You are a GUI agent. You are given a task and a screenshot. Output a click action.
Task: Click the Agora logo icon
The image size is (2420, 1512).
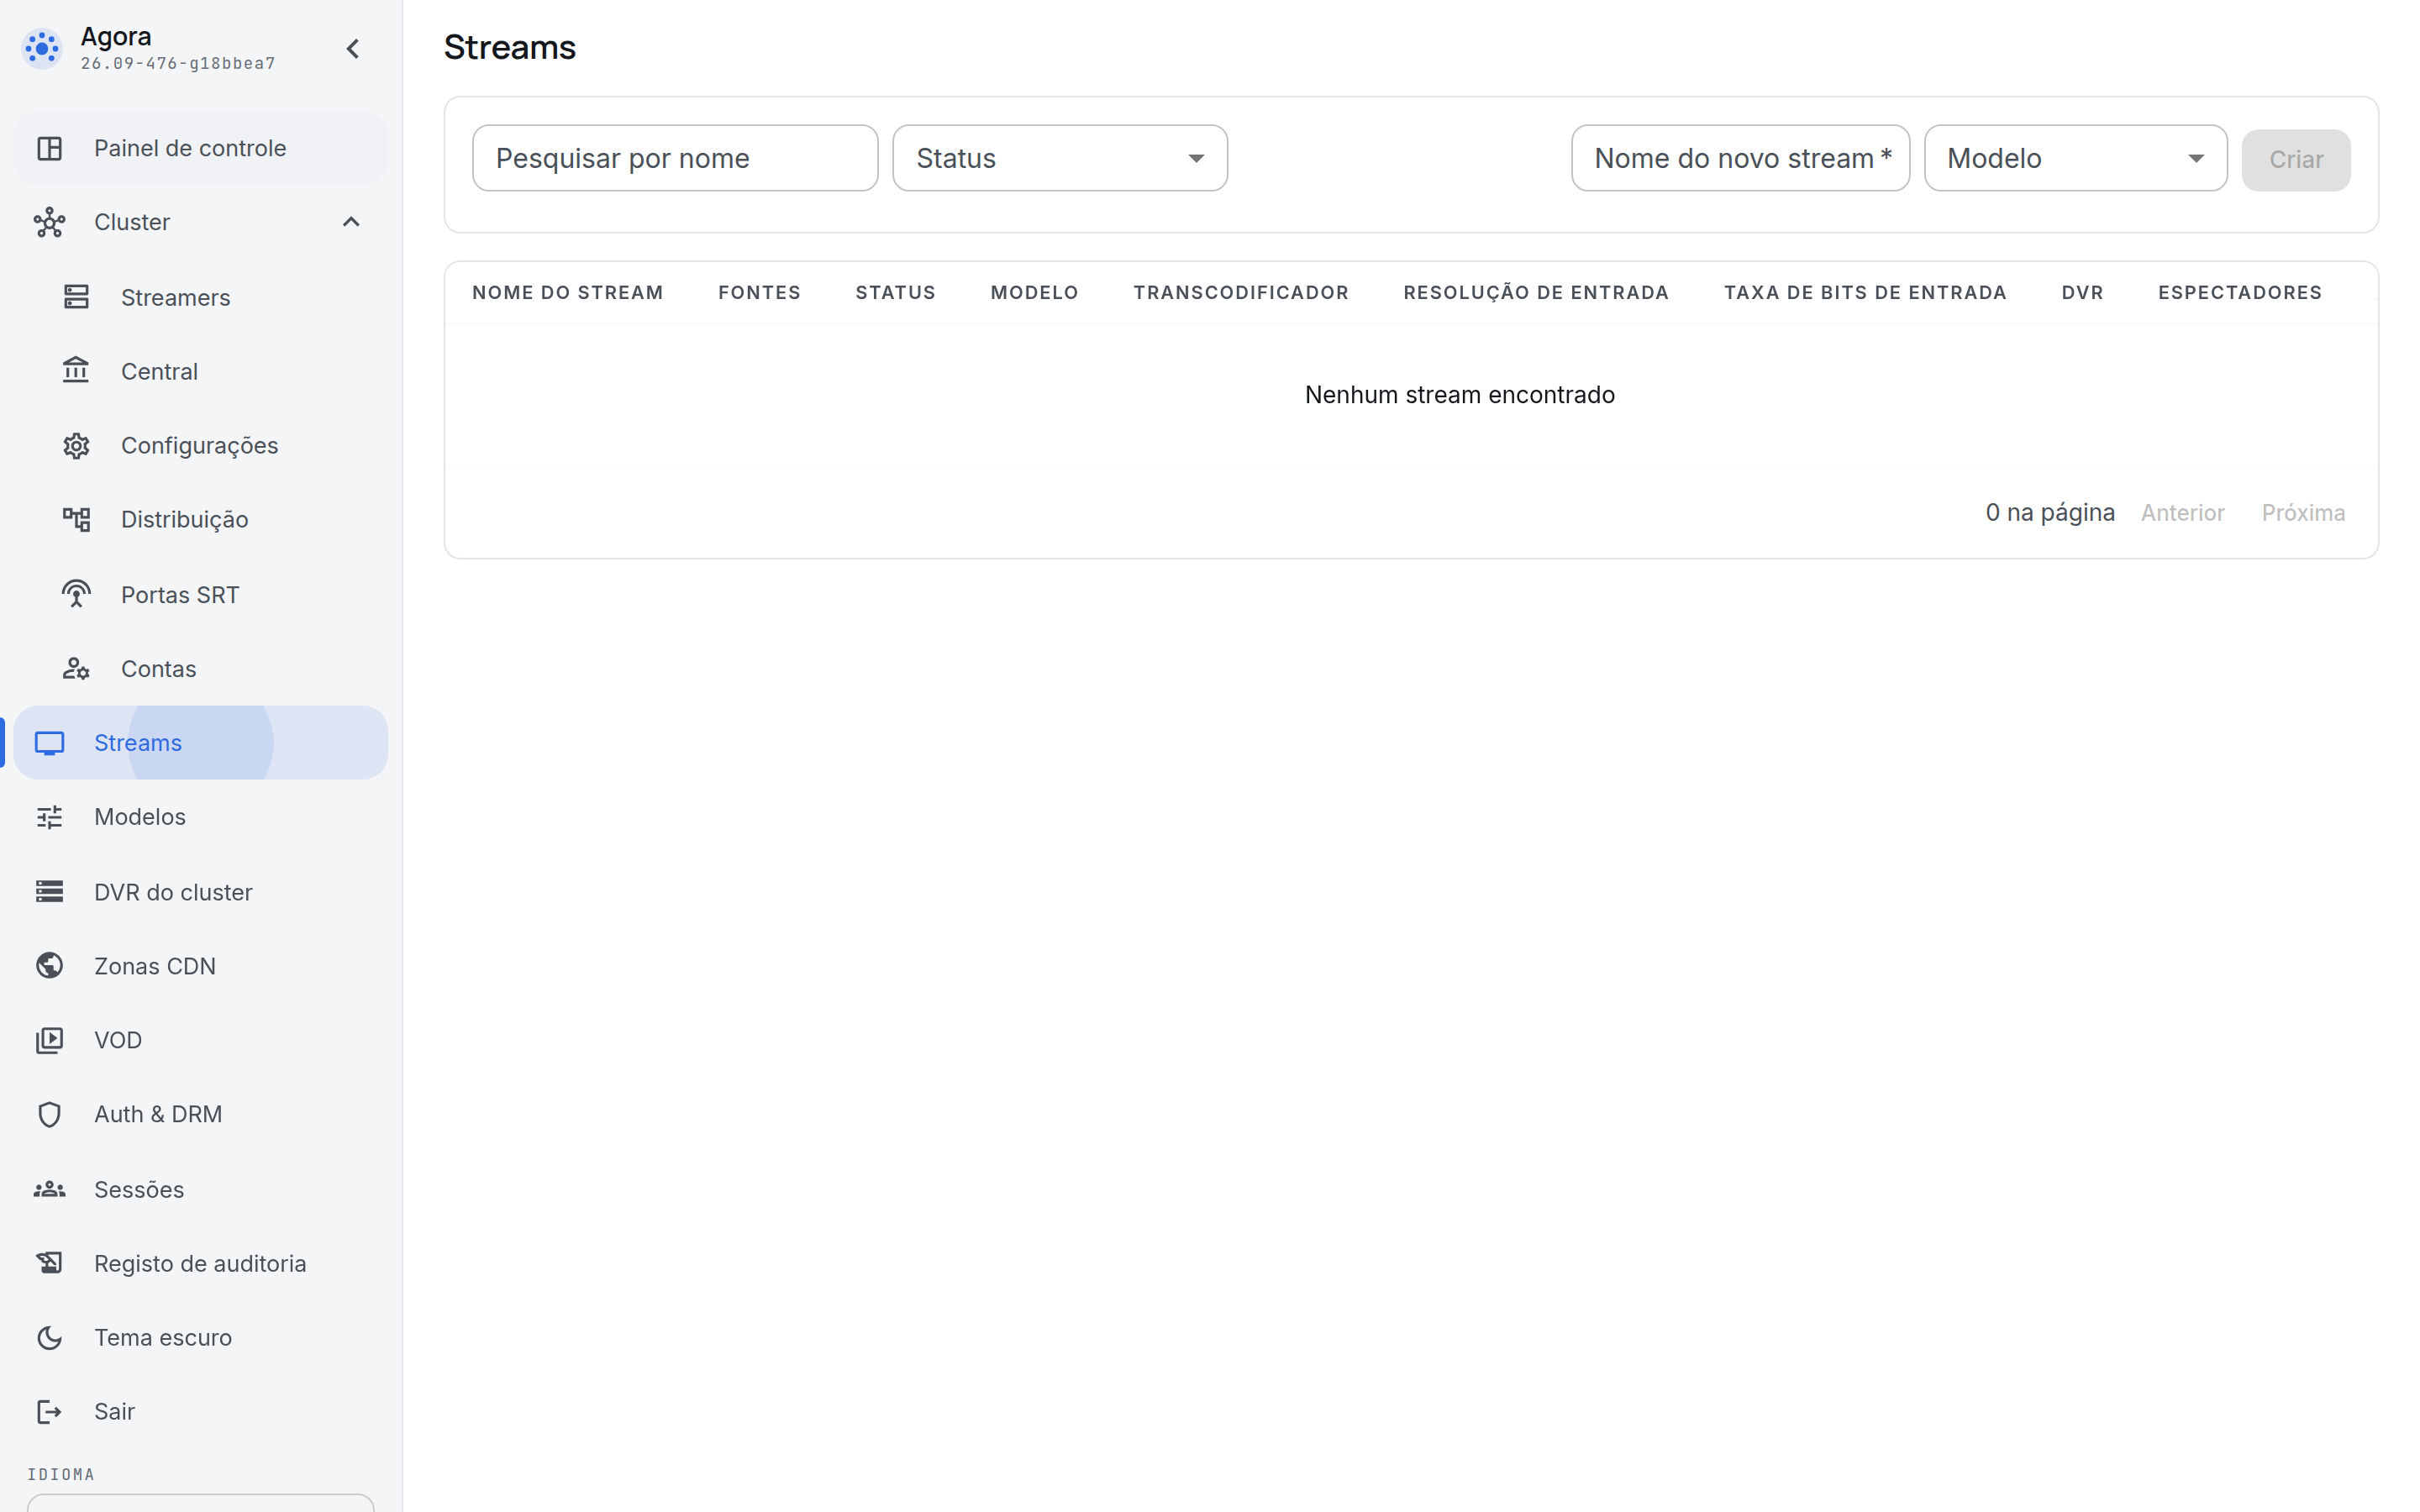tap(42, 48)
